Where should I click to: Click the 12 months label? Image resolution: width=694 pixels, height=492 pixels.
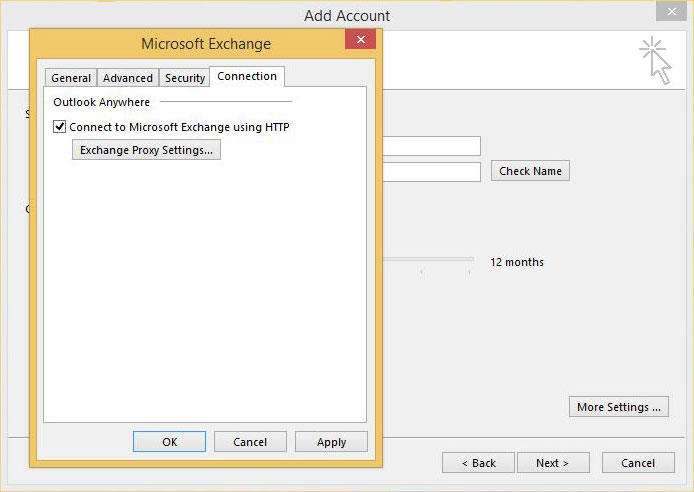(x=517, y=262)
